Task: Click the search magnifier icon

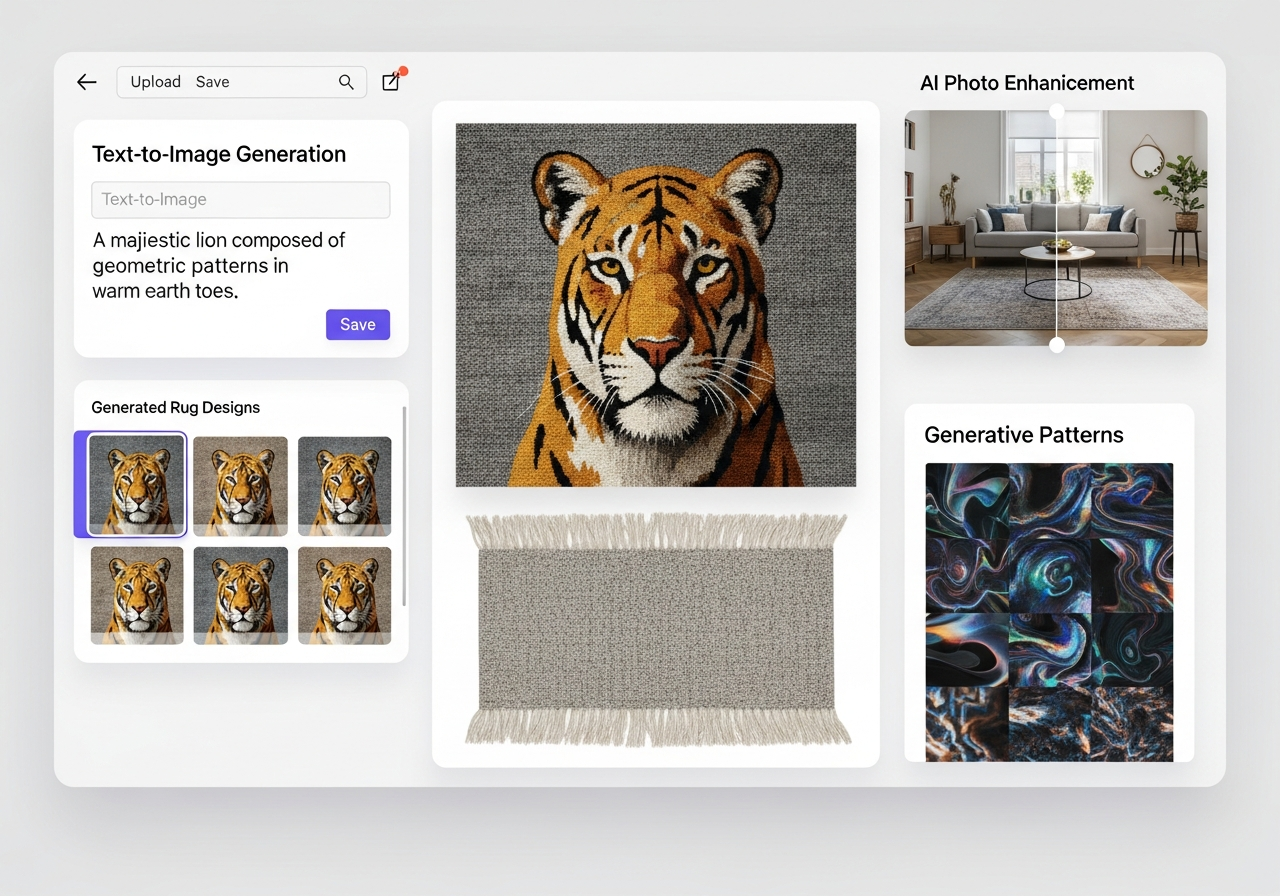Action: (x=346, y=82)
